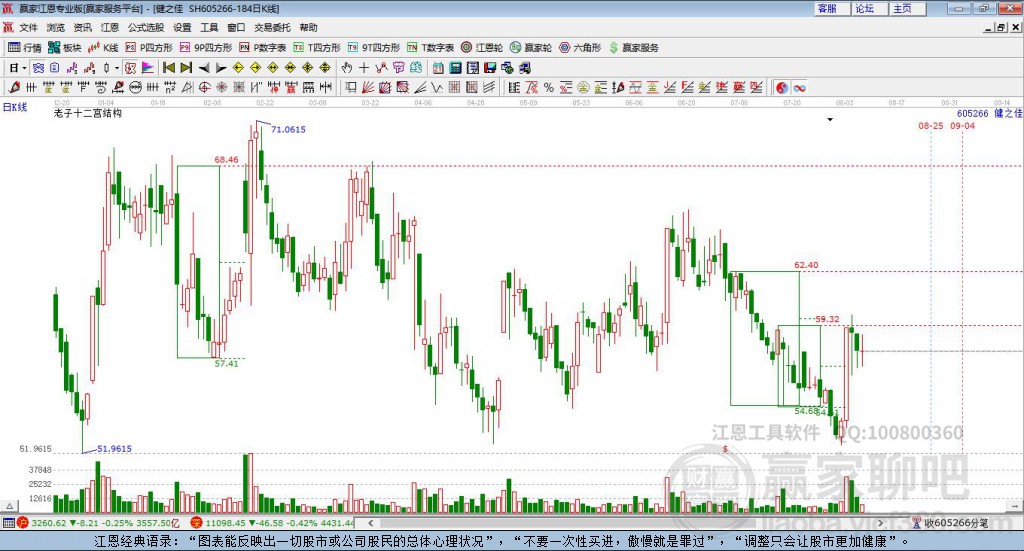Click the 论坛 forum button

click(870, 8)
